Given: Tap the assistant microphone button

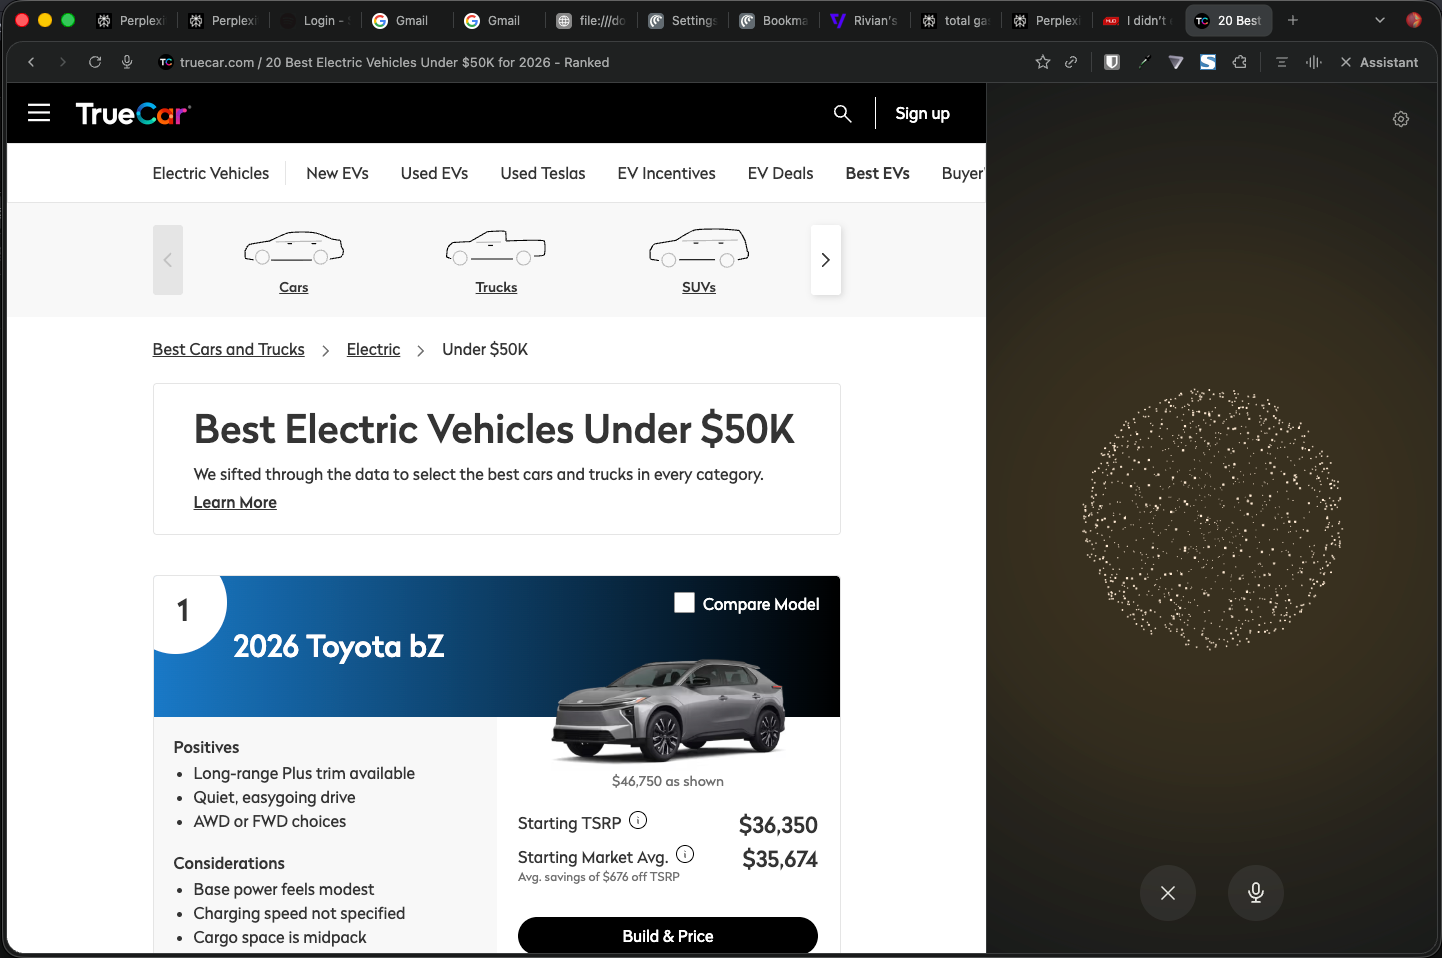Looking at the screenshot, I should coord(1256,893).
